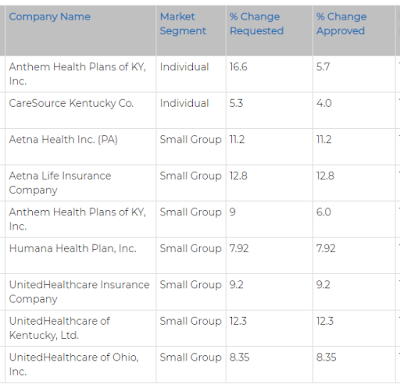
Task: Sort by Company Name column header
Action: (x=50, y=17)
